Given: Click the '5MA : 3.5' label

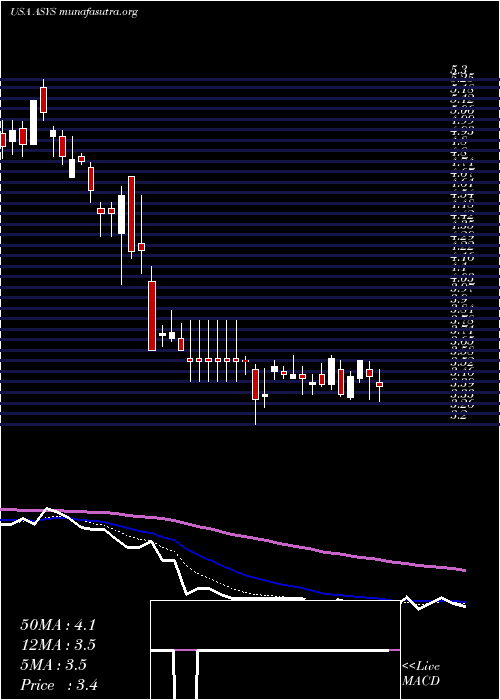Looking at the screenshot, I should click(x=54, y=665).
